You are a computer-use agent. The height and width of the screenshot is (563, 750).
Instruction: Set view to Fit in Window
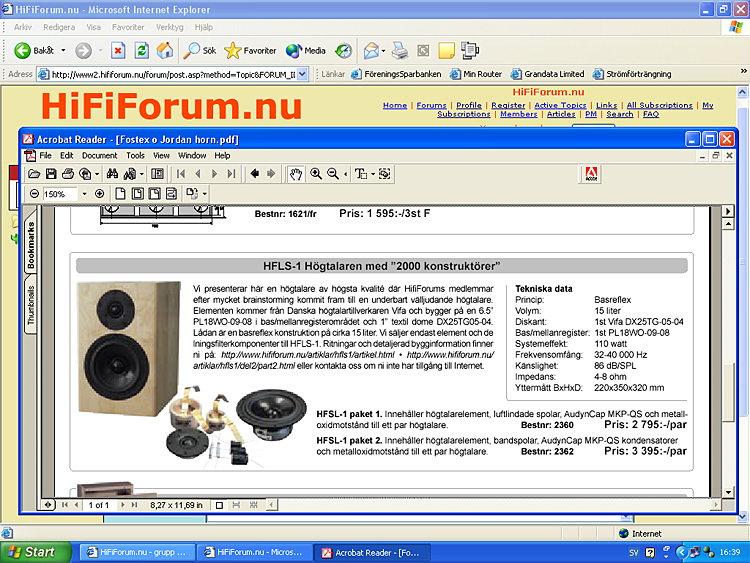point(138,194)
